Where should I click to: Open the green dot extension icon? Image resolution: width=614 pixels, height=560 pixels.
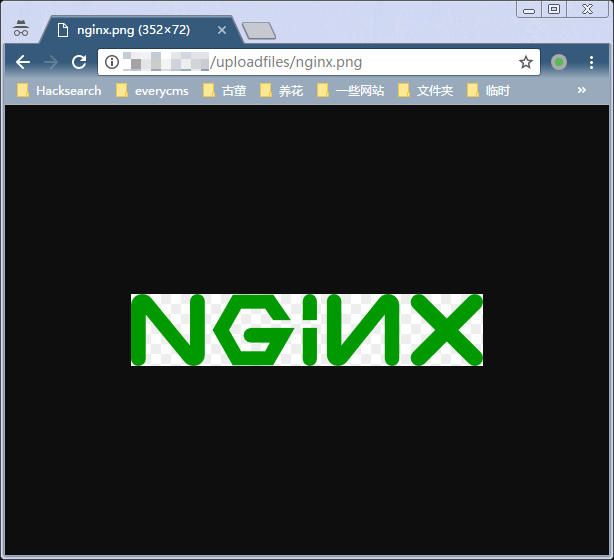pyautogui.click(x=559, y=62)
